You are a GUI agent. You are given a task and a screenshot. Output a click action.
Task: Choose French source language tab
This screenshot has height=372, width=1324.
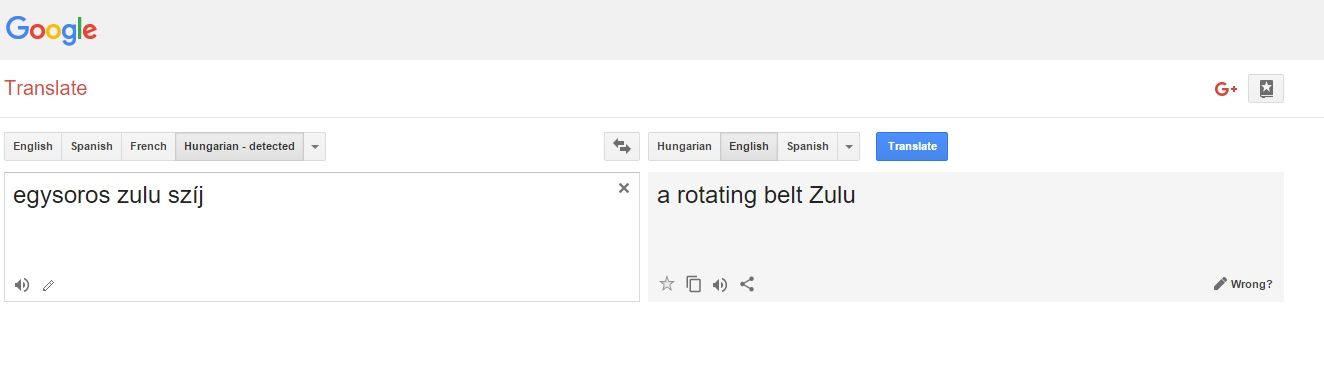tap(148, 146)
